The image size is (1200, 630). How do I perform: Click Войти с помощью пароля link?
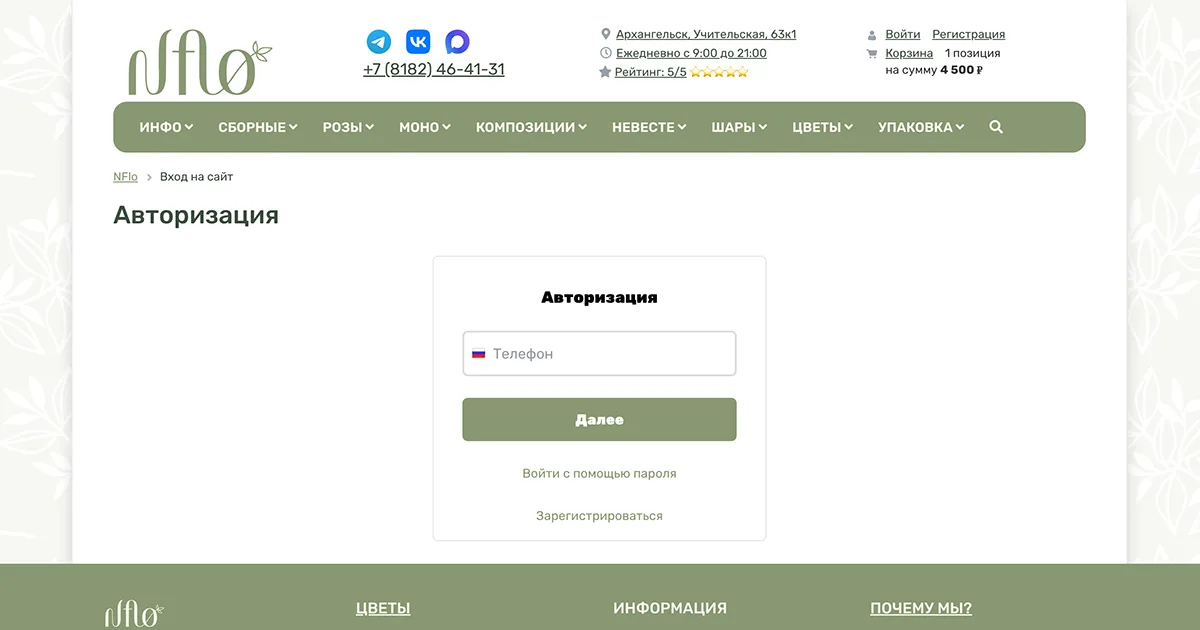click(599, 473)
